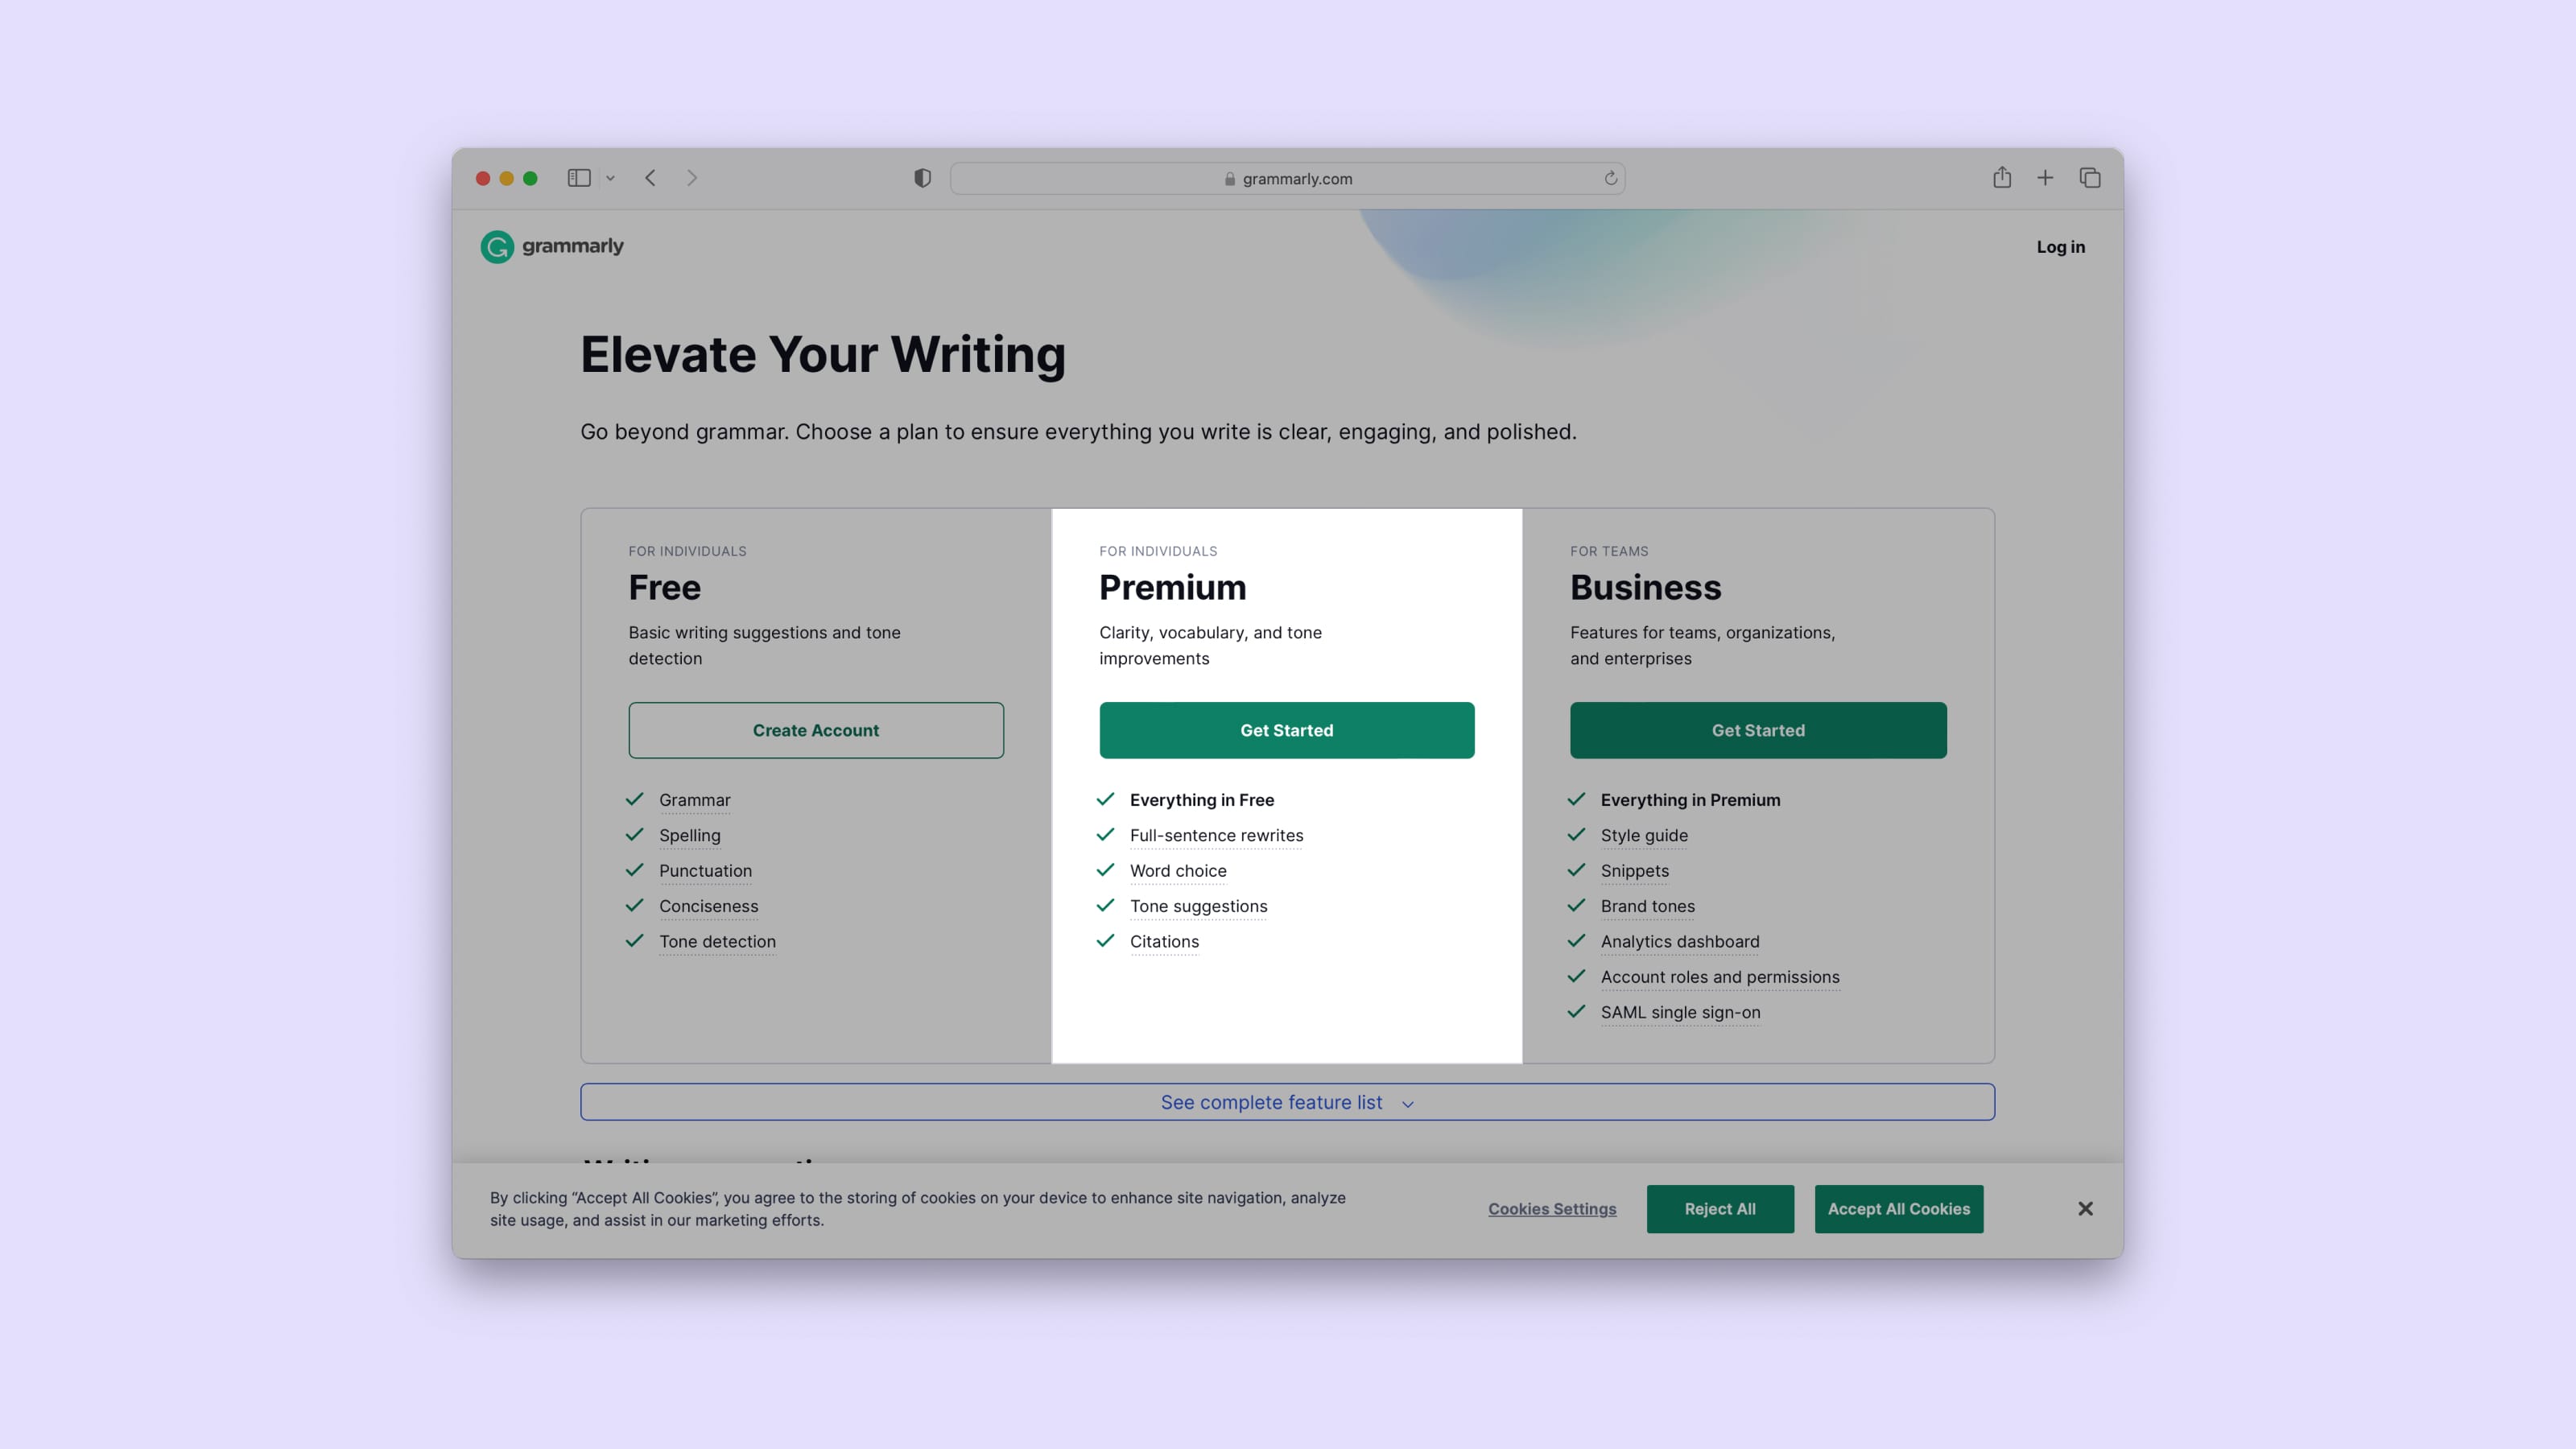Click Create Account for Free plan

(x=815, y=729)
